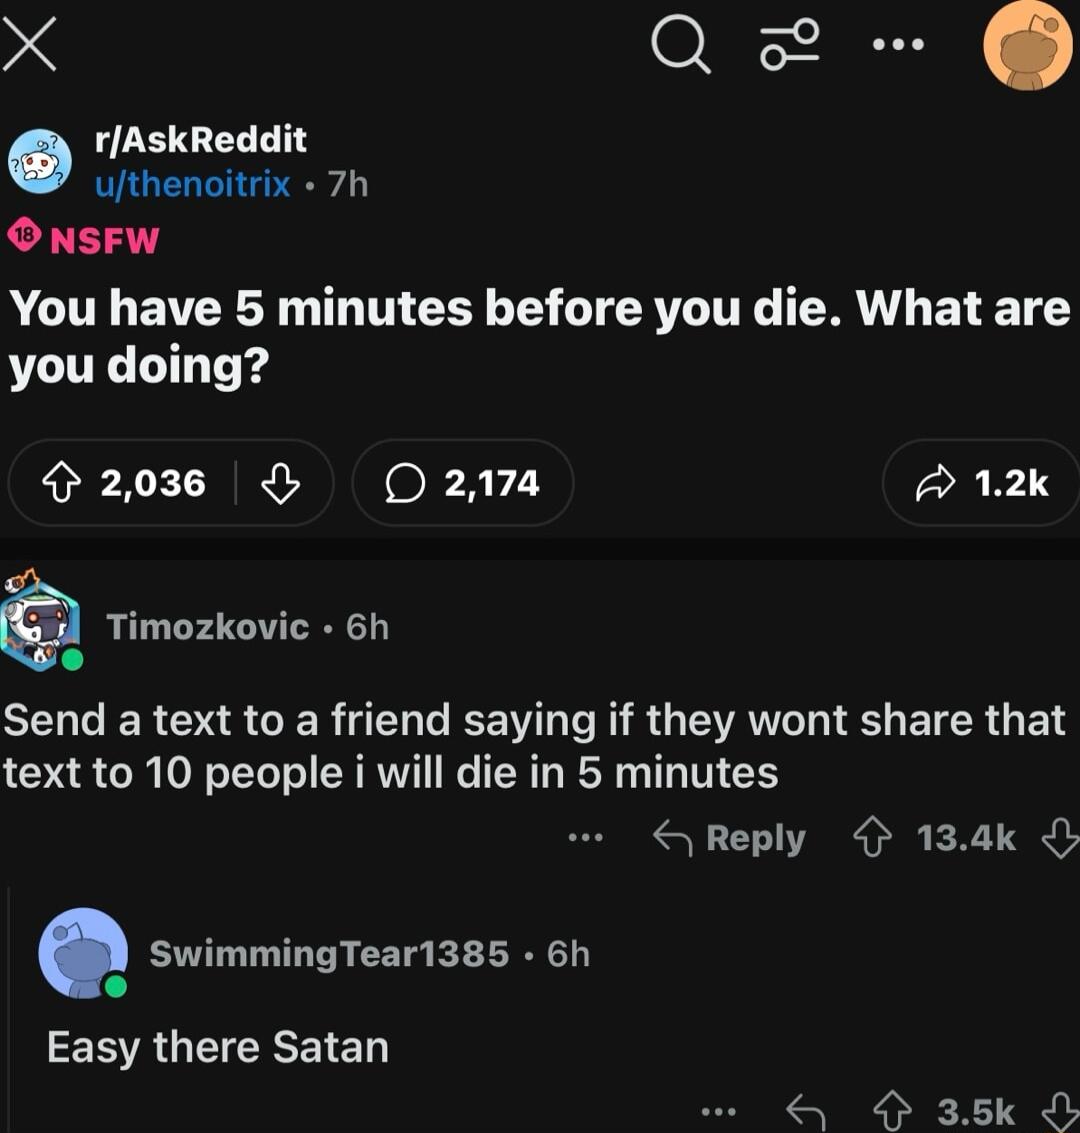The width and height of the screenshot is (1080, 1133).
Task: Open more options on SwimmingTear1385's comment
Action: click(x=718, y=1111)
